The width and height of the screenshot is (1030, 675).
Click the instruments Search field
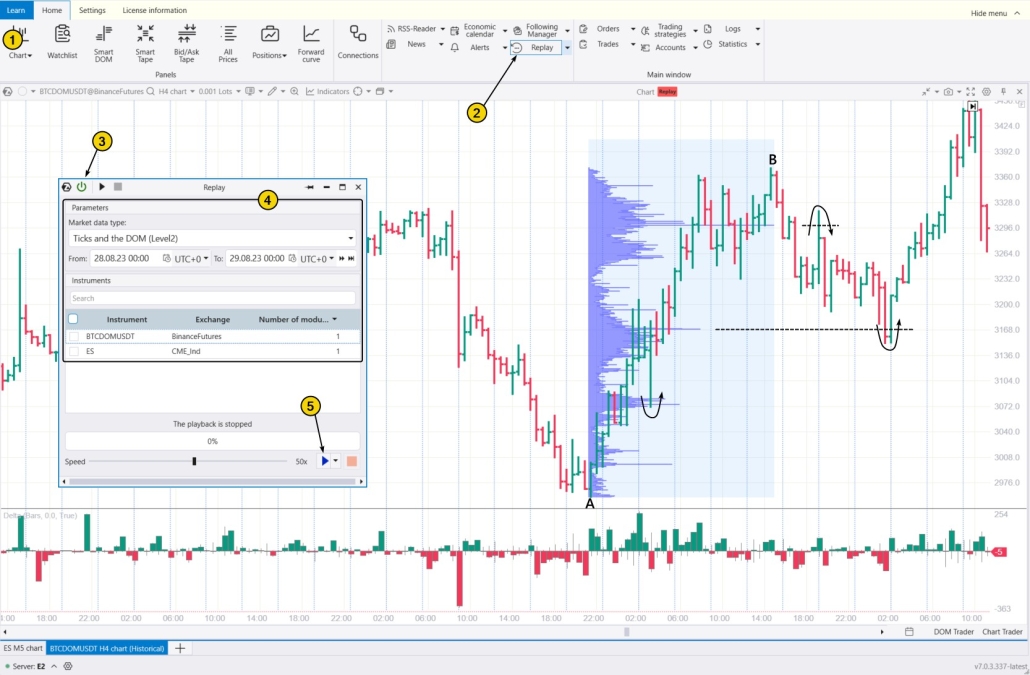coord(211,297)
